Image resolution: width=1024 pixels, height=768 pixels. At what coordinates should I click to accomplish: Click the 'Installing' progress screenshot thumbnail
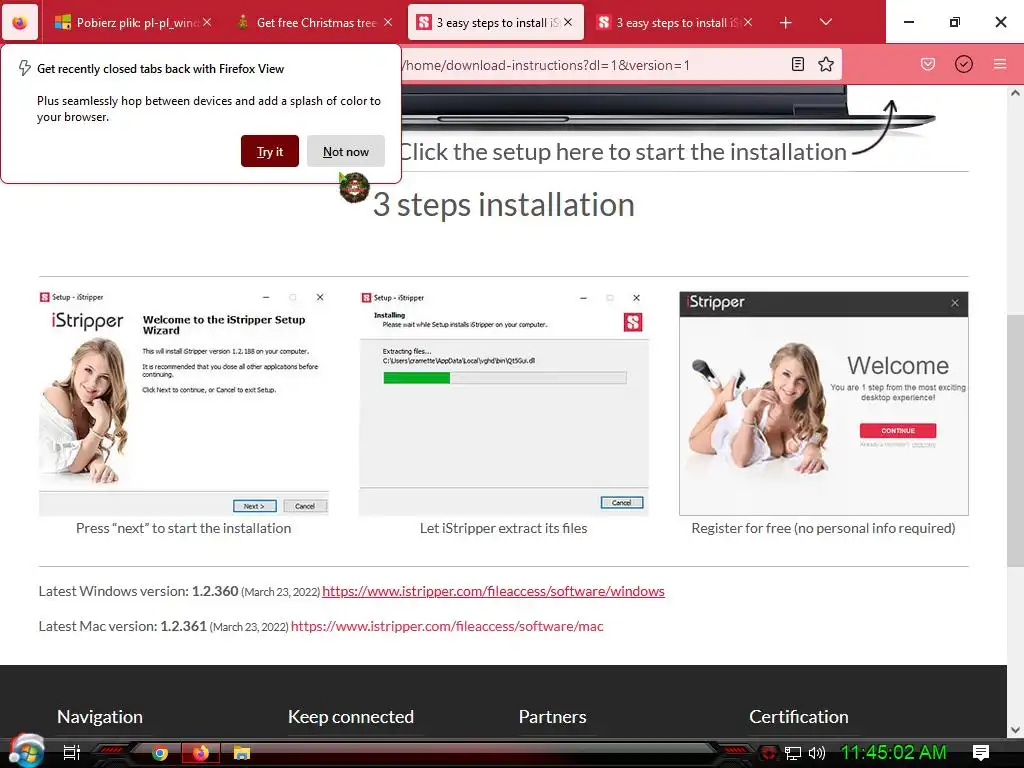click(504, 404)
